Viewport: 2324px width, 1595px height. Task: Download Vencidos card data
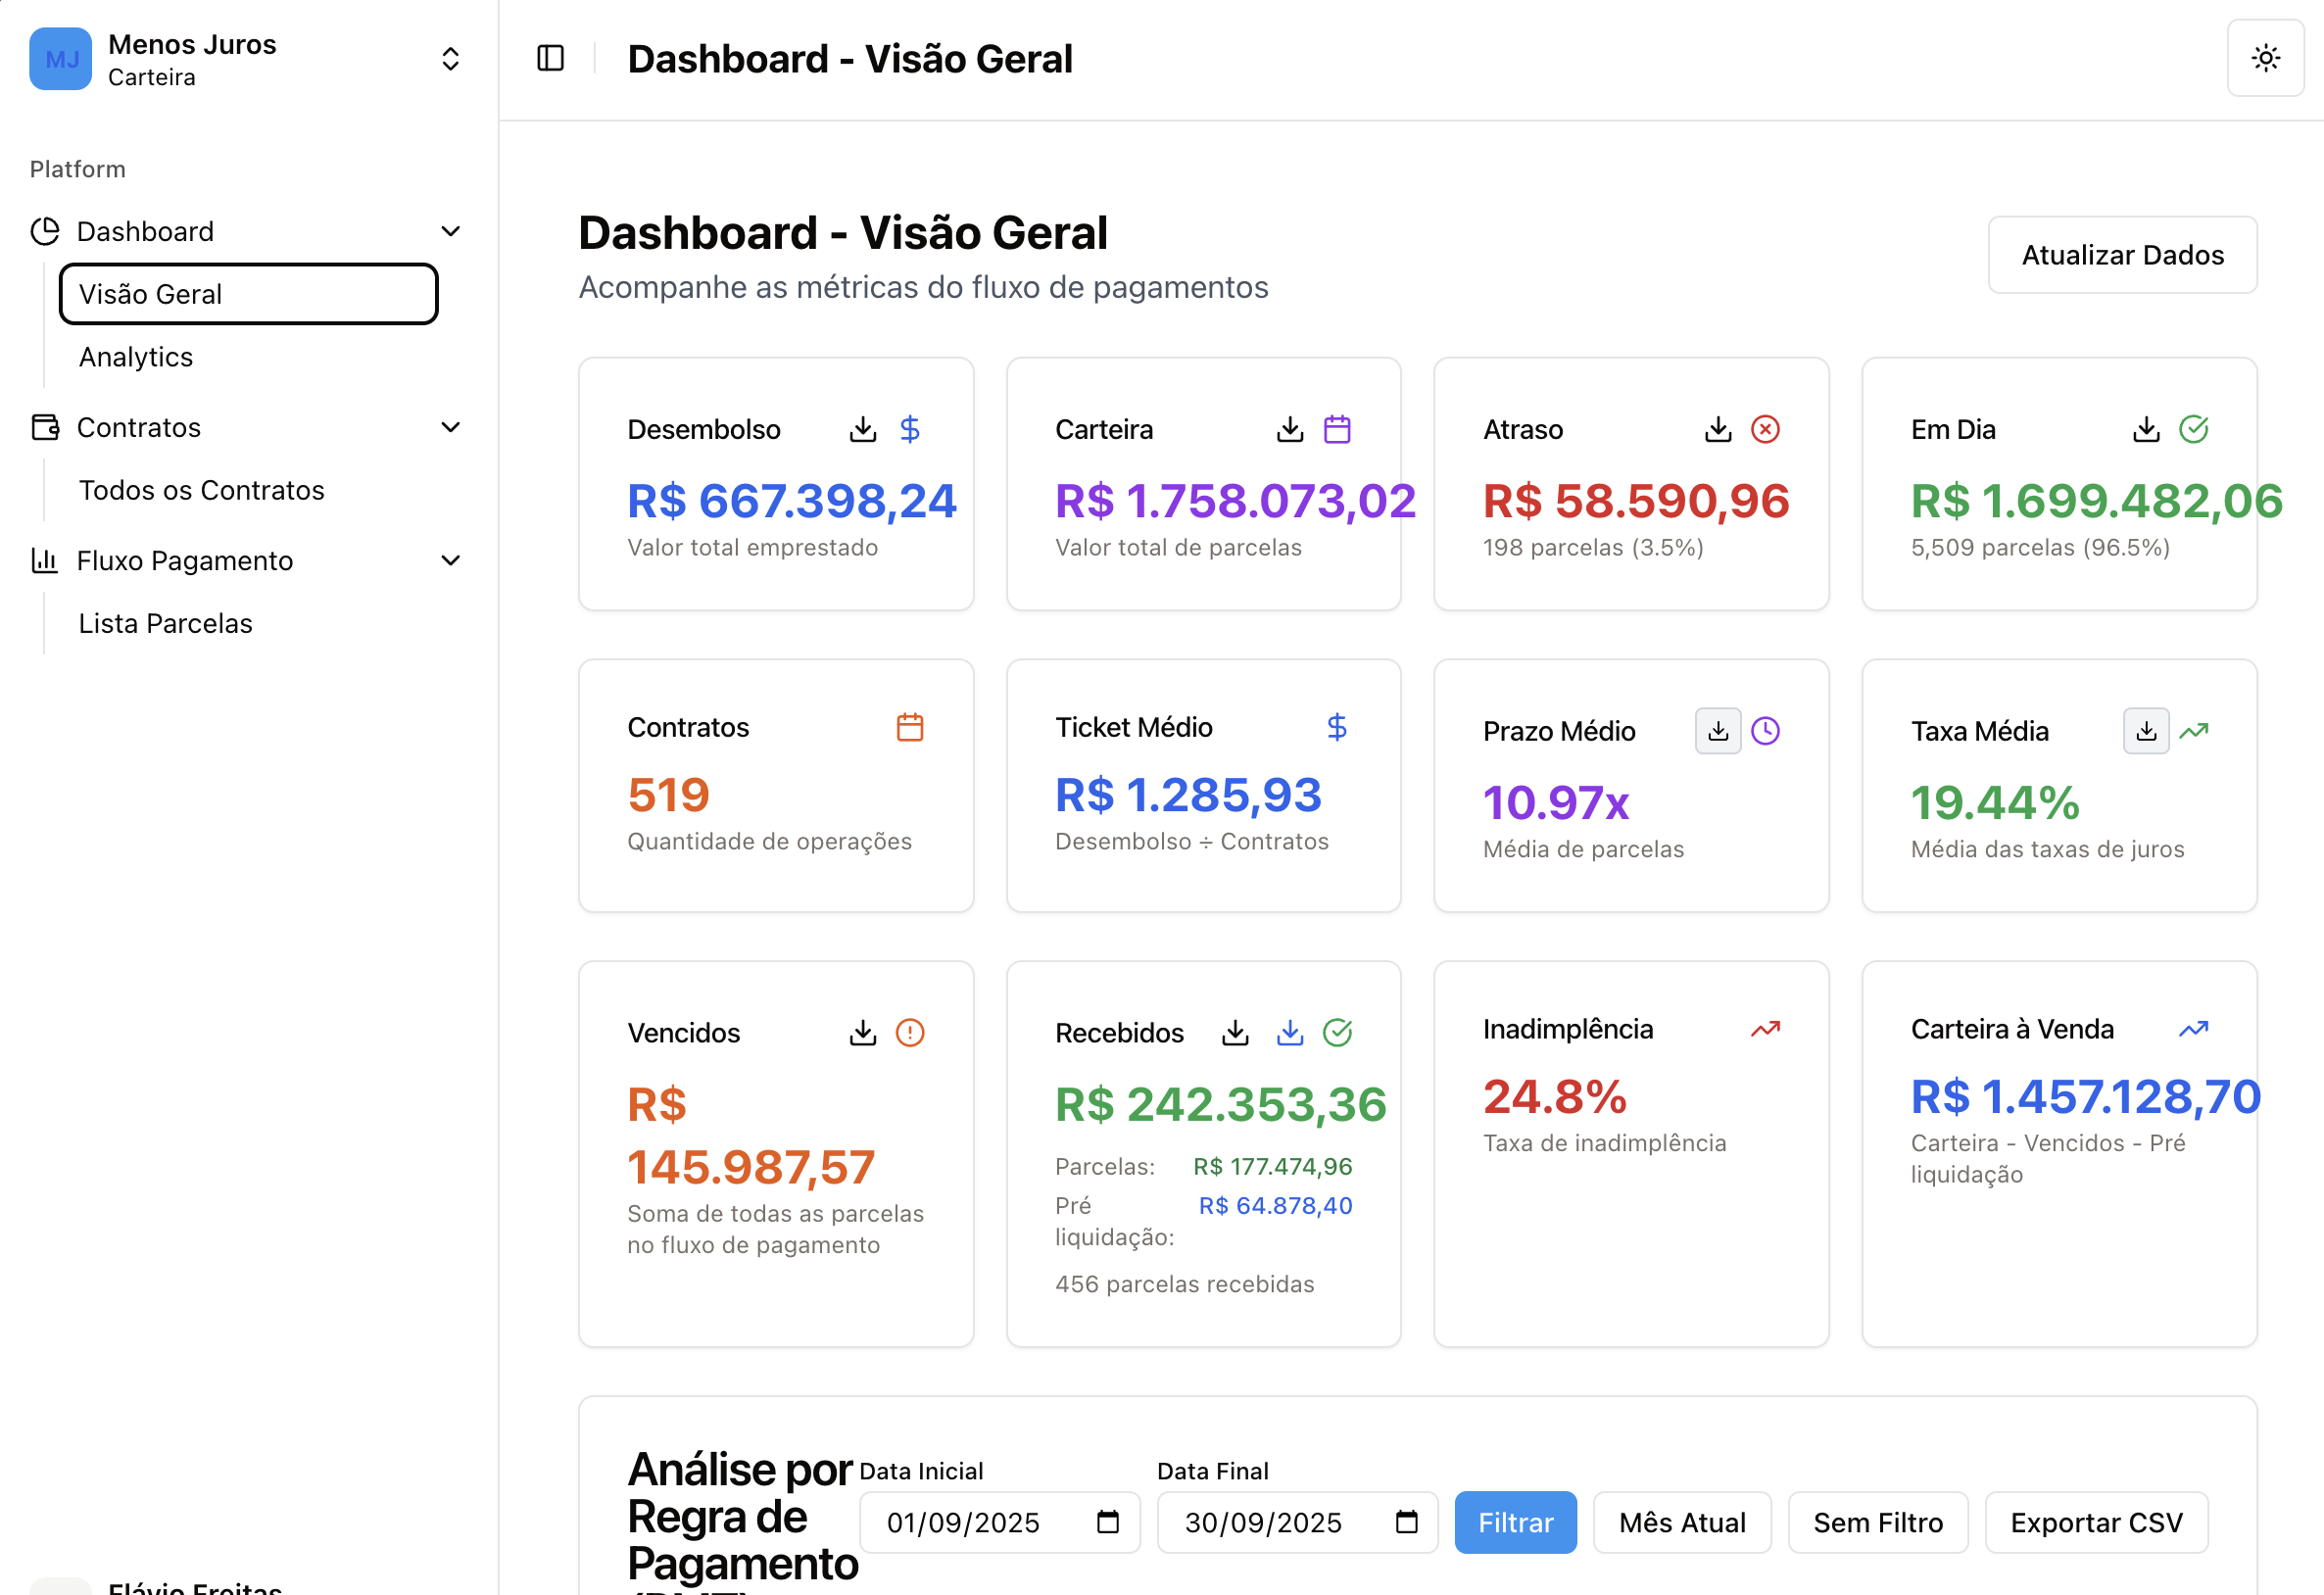pos(862,1033)
